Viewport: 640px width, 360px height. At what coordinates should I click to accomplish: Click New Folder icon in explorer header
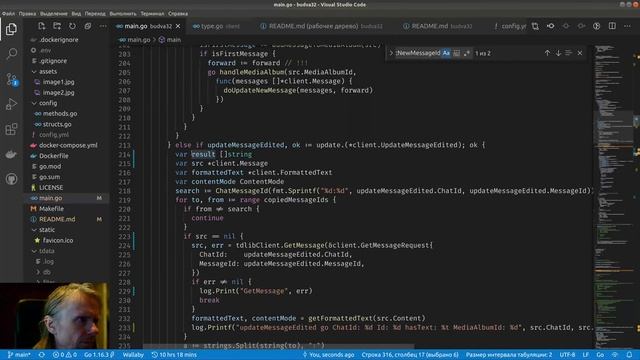[57, 26]
